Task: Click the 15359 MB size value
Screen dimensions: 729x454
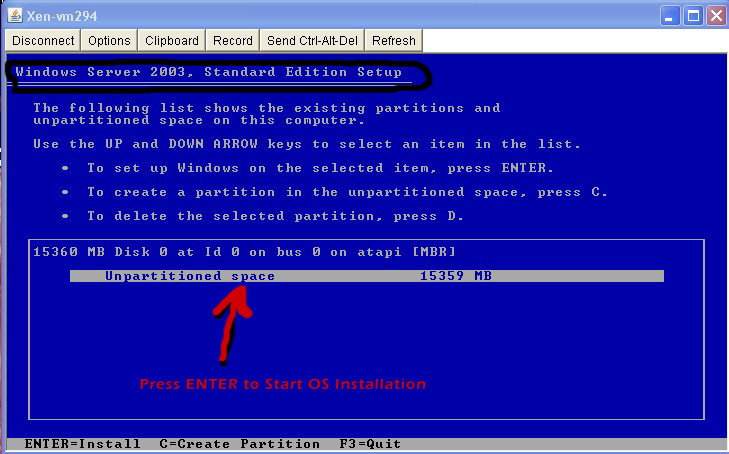Action: [456, 276]
